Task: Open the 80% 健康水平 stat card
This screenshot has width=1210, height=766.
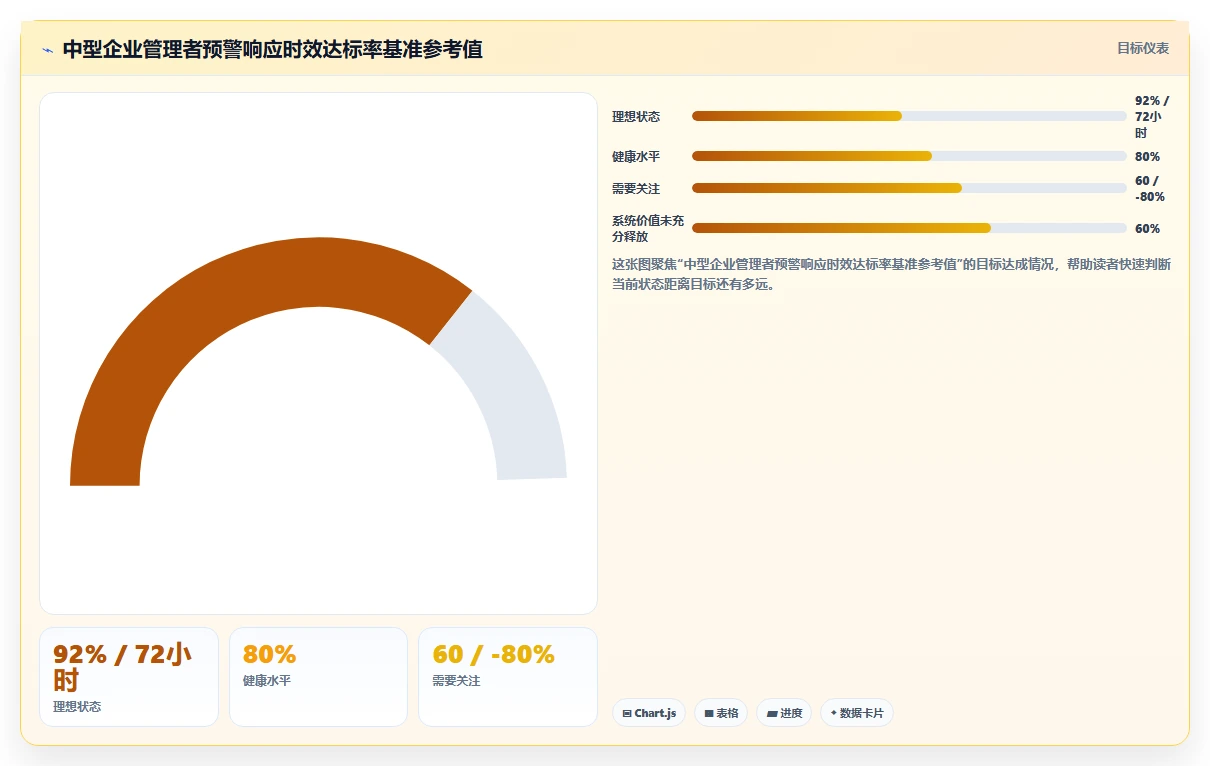Action: [x=318, y=677]
